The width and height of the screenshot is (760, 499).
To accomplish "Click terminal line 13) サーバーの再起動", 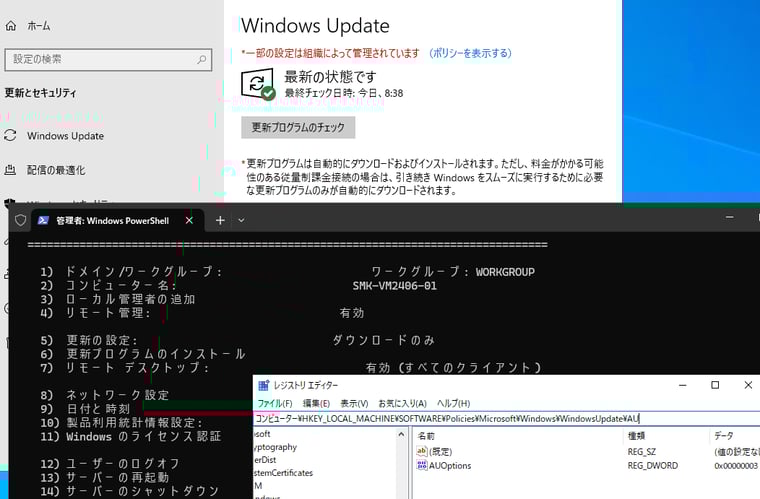I will [x=105, y=477].
